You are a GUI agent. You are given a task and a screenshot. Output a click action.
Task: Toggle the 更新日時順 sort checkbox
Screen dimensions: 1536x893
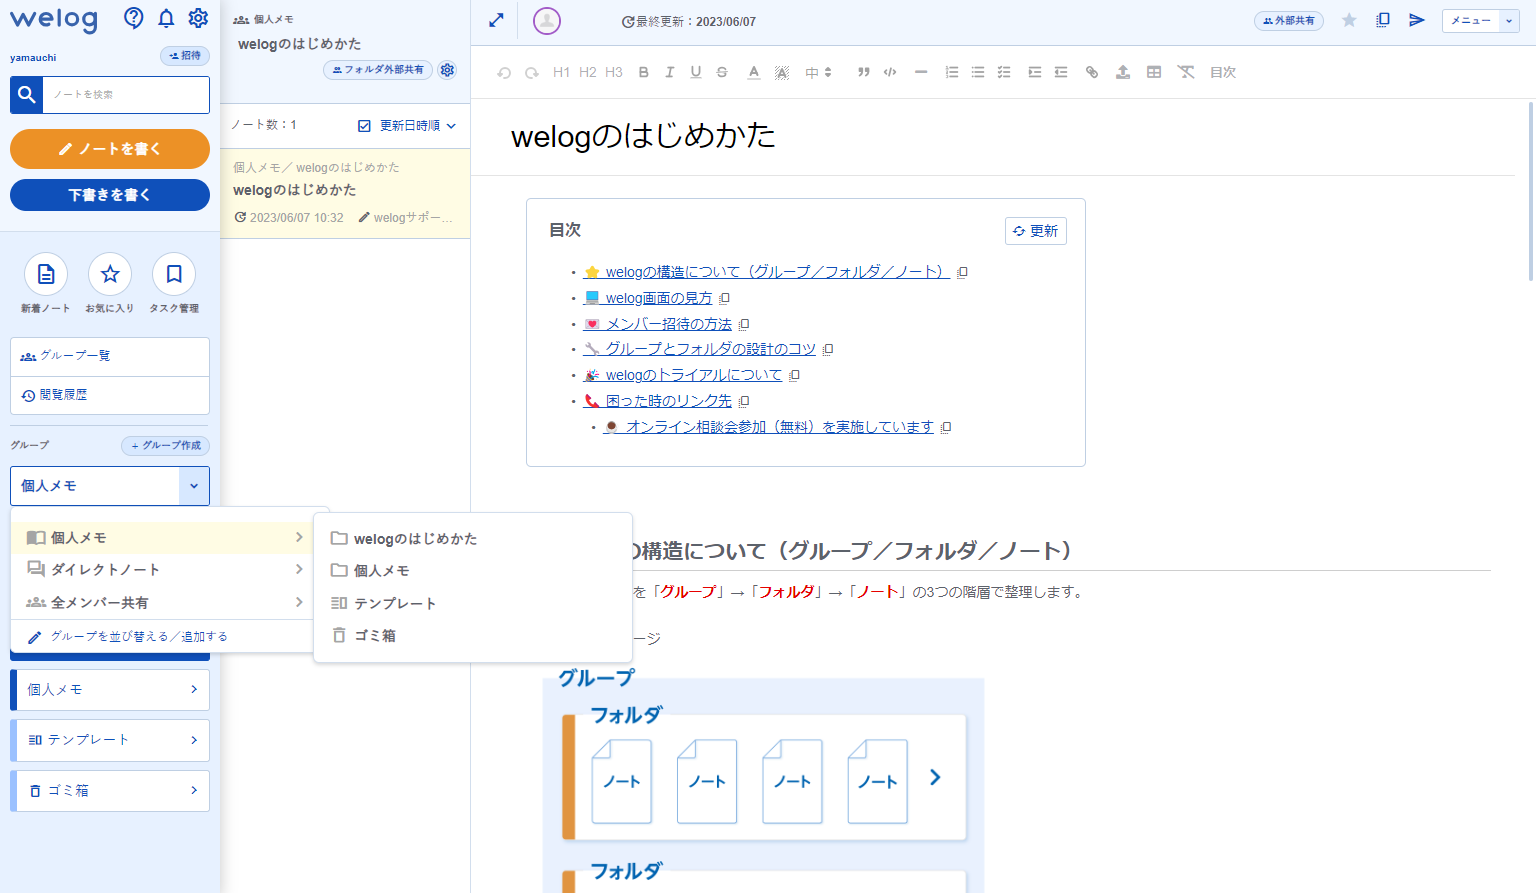364,126
